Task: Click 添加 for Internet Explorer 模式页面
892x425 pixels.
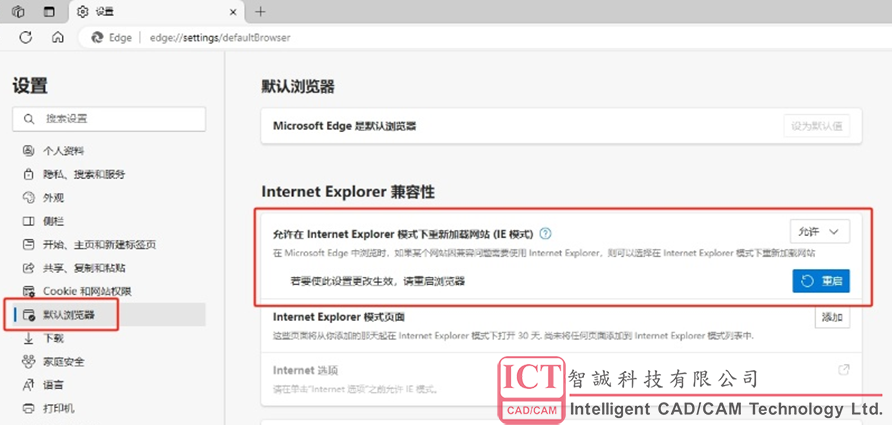Action: pos(832,317)
